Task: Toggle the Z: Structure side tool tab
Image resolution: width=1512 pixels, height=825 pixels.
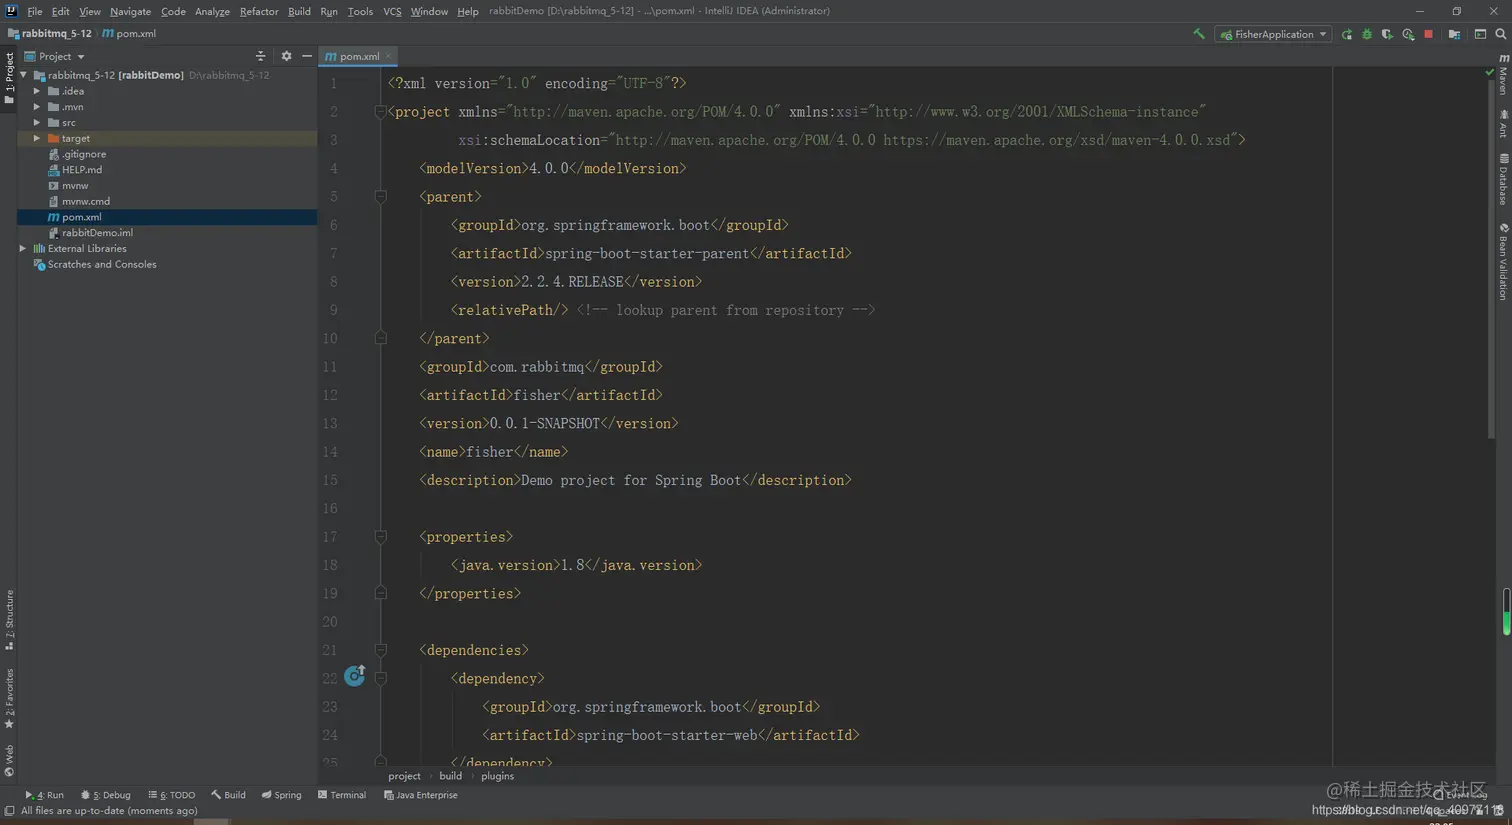Action: [x=9, y=620]
